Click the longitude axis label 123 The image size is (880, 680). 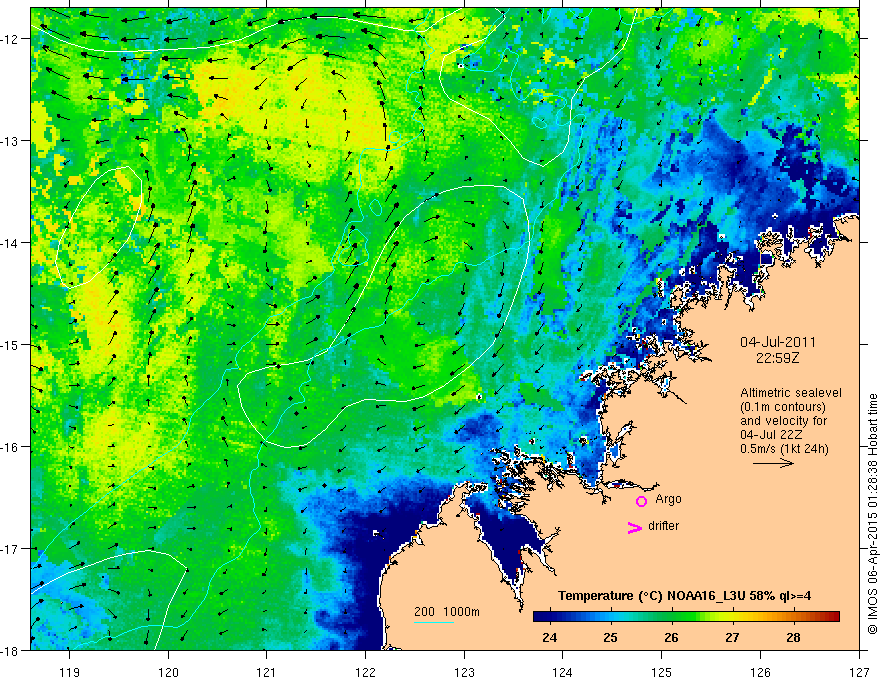[x=464, y=672]
